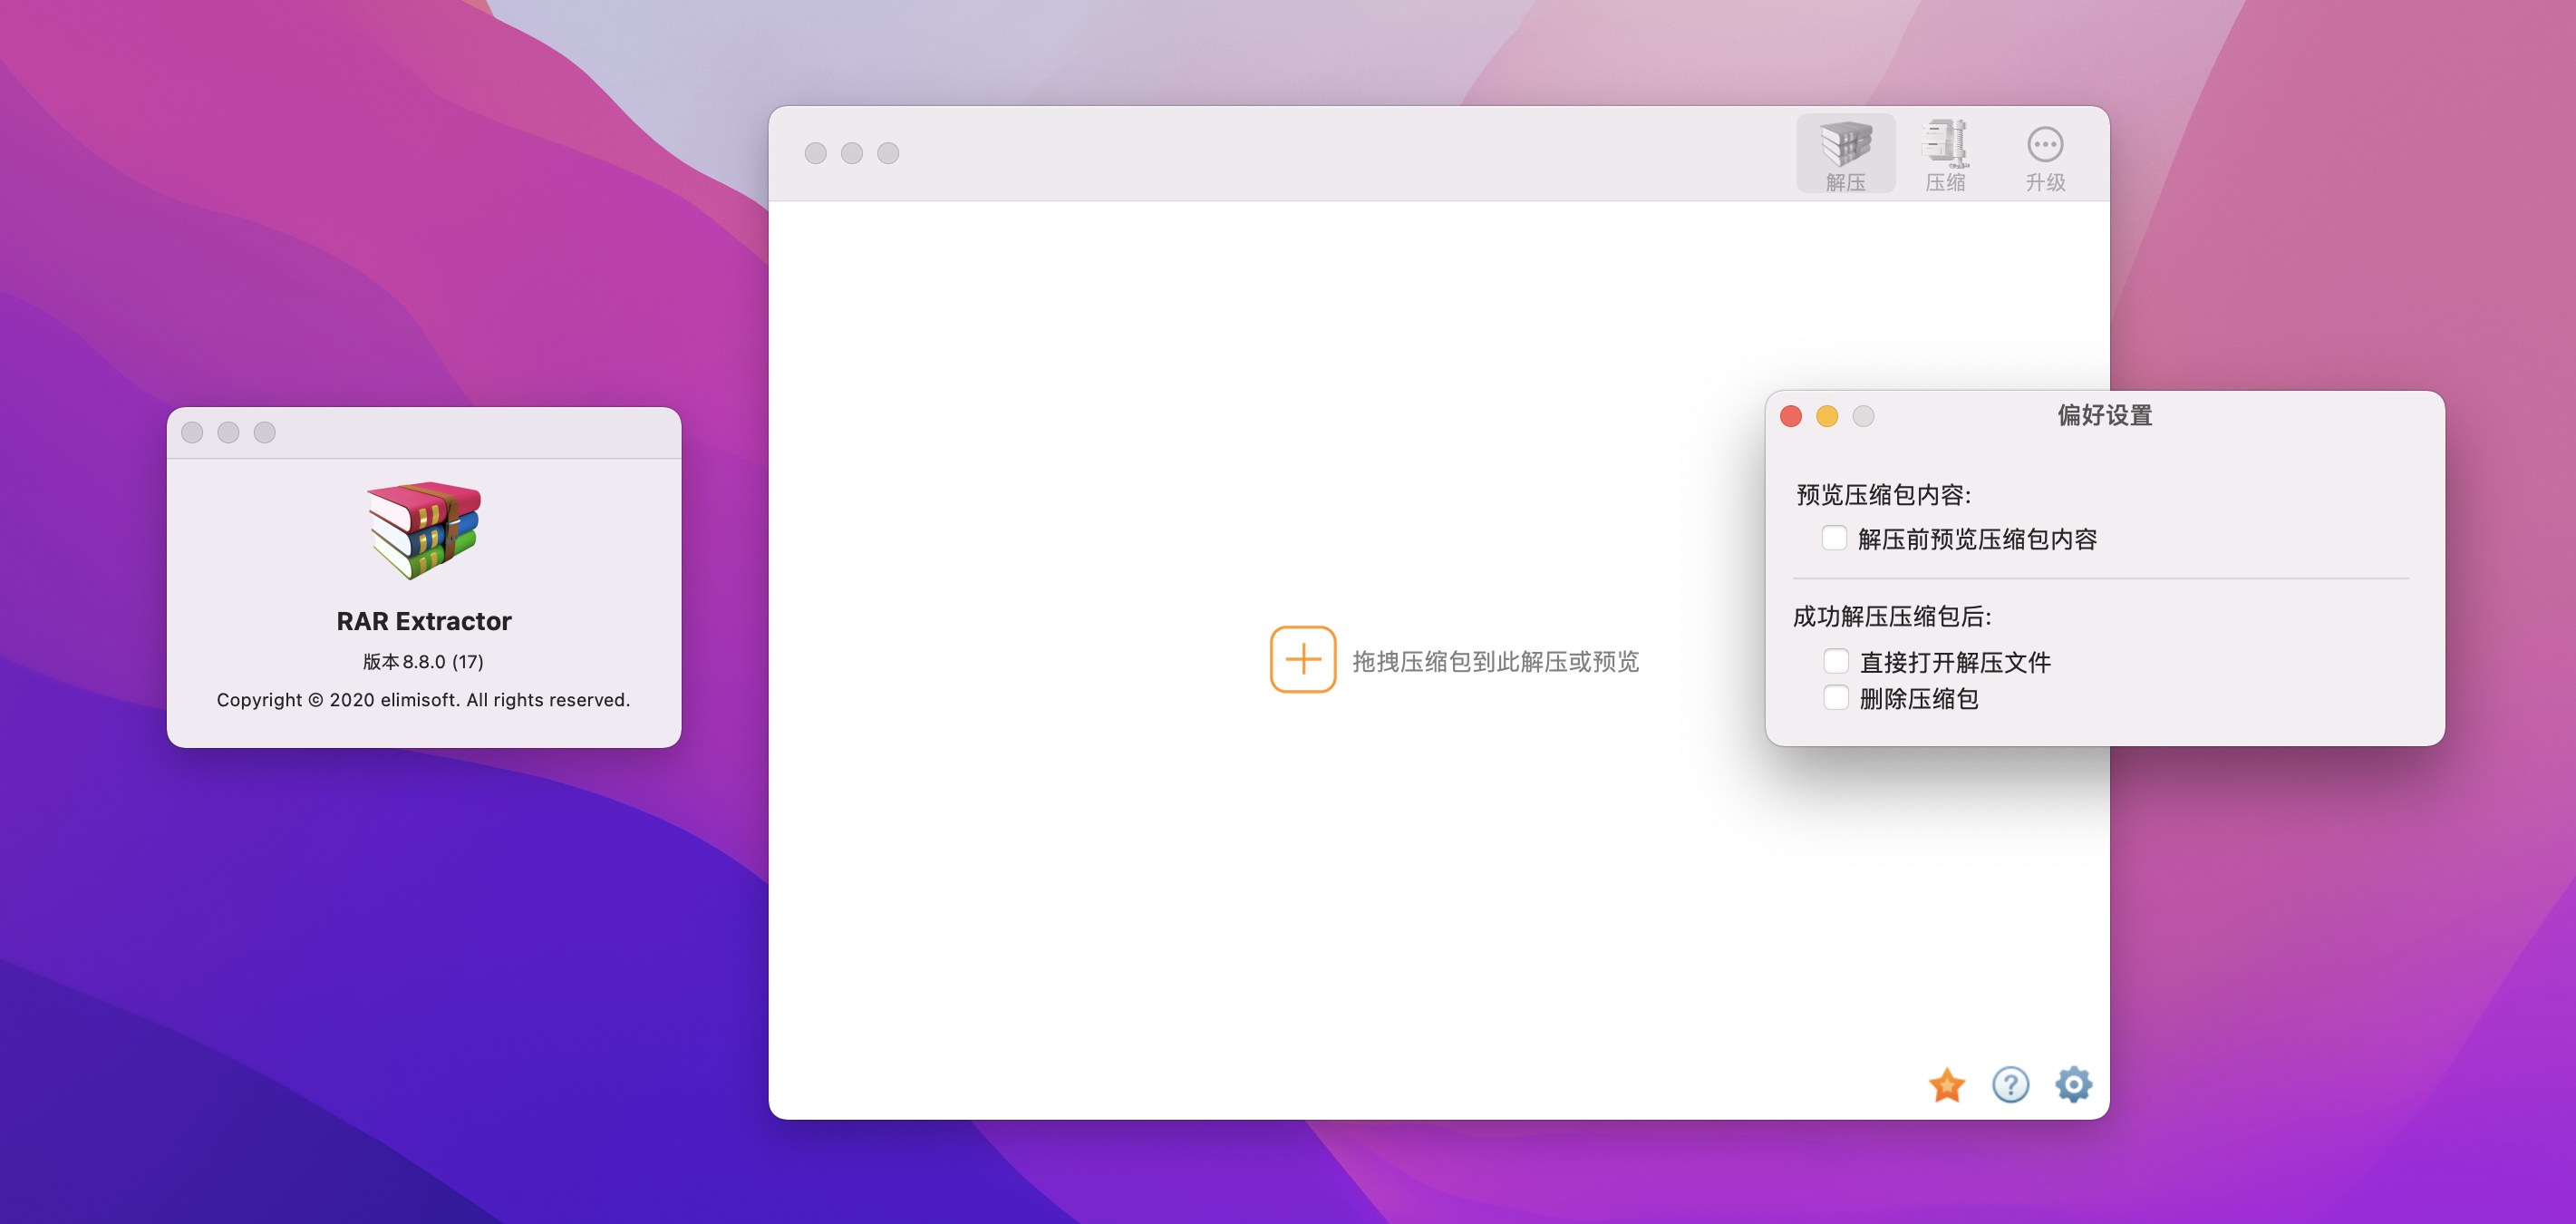The width and height of the screenshot is (2576, 1224).
Task: Check the 删除压缩包 option
Action: coord(1836,698)
